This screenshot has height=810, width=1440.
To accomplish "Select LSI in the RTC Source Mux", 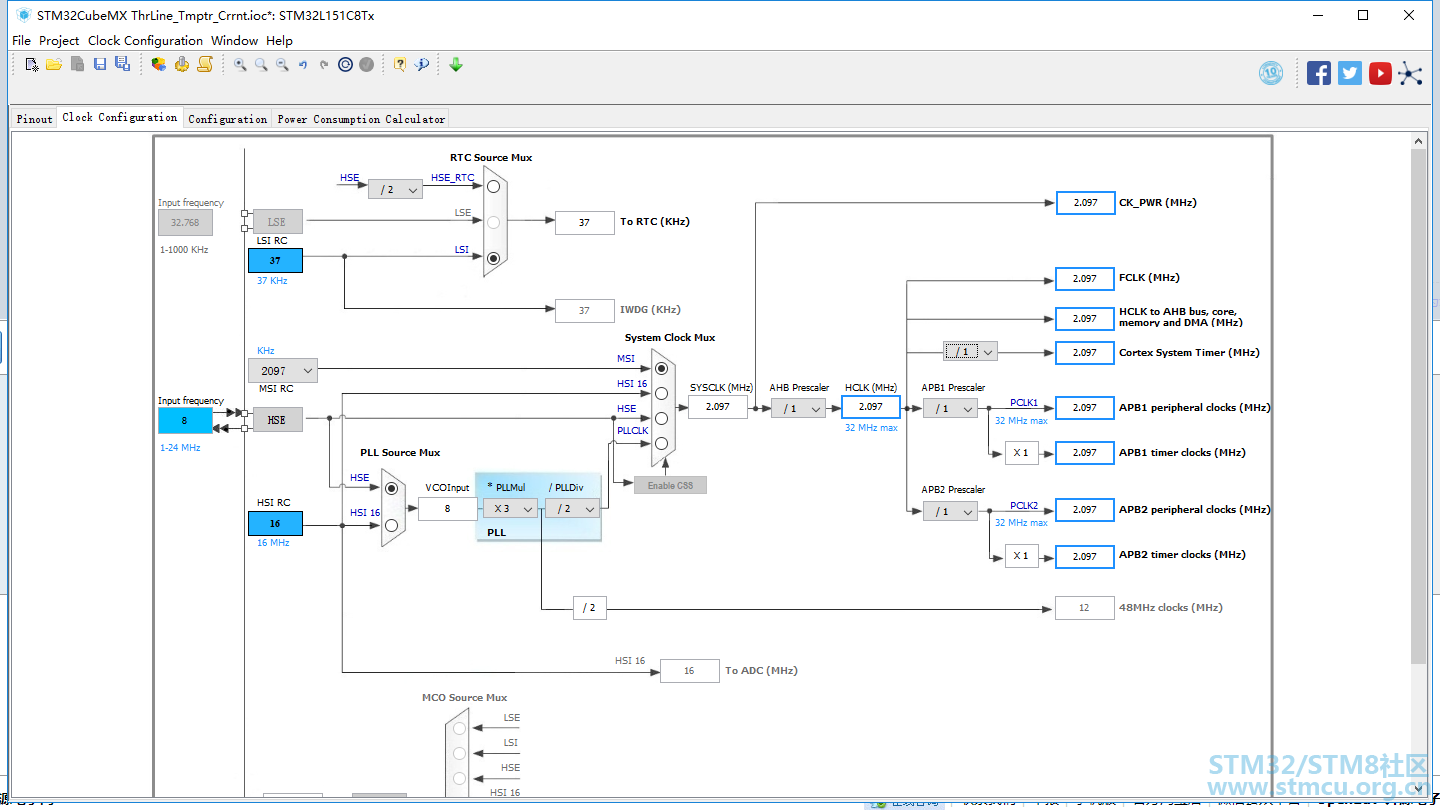I will coord(493,257).
